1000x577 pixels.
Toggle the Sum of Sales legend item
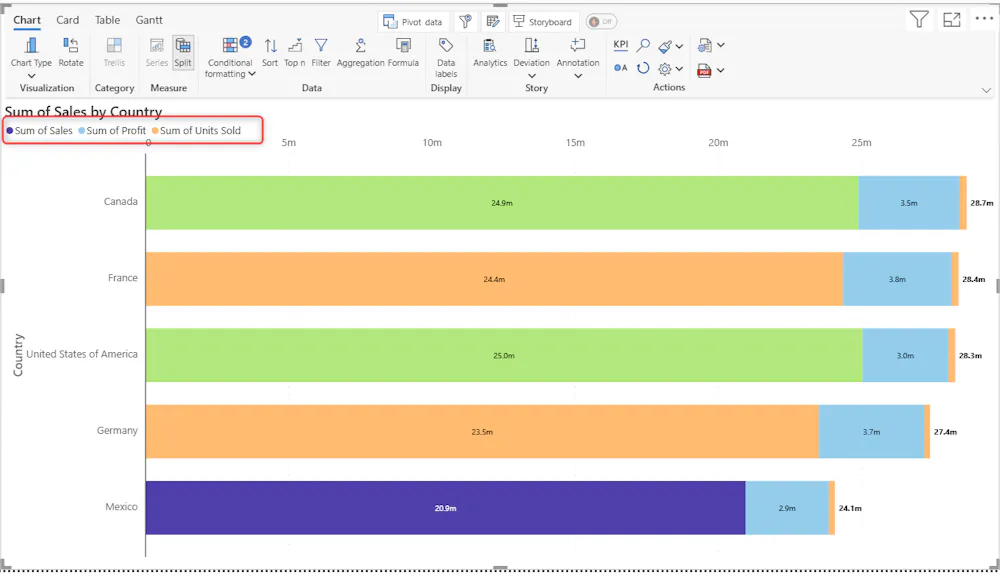tap(40, 131)
